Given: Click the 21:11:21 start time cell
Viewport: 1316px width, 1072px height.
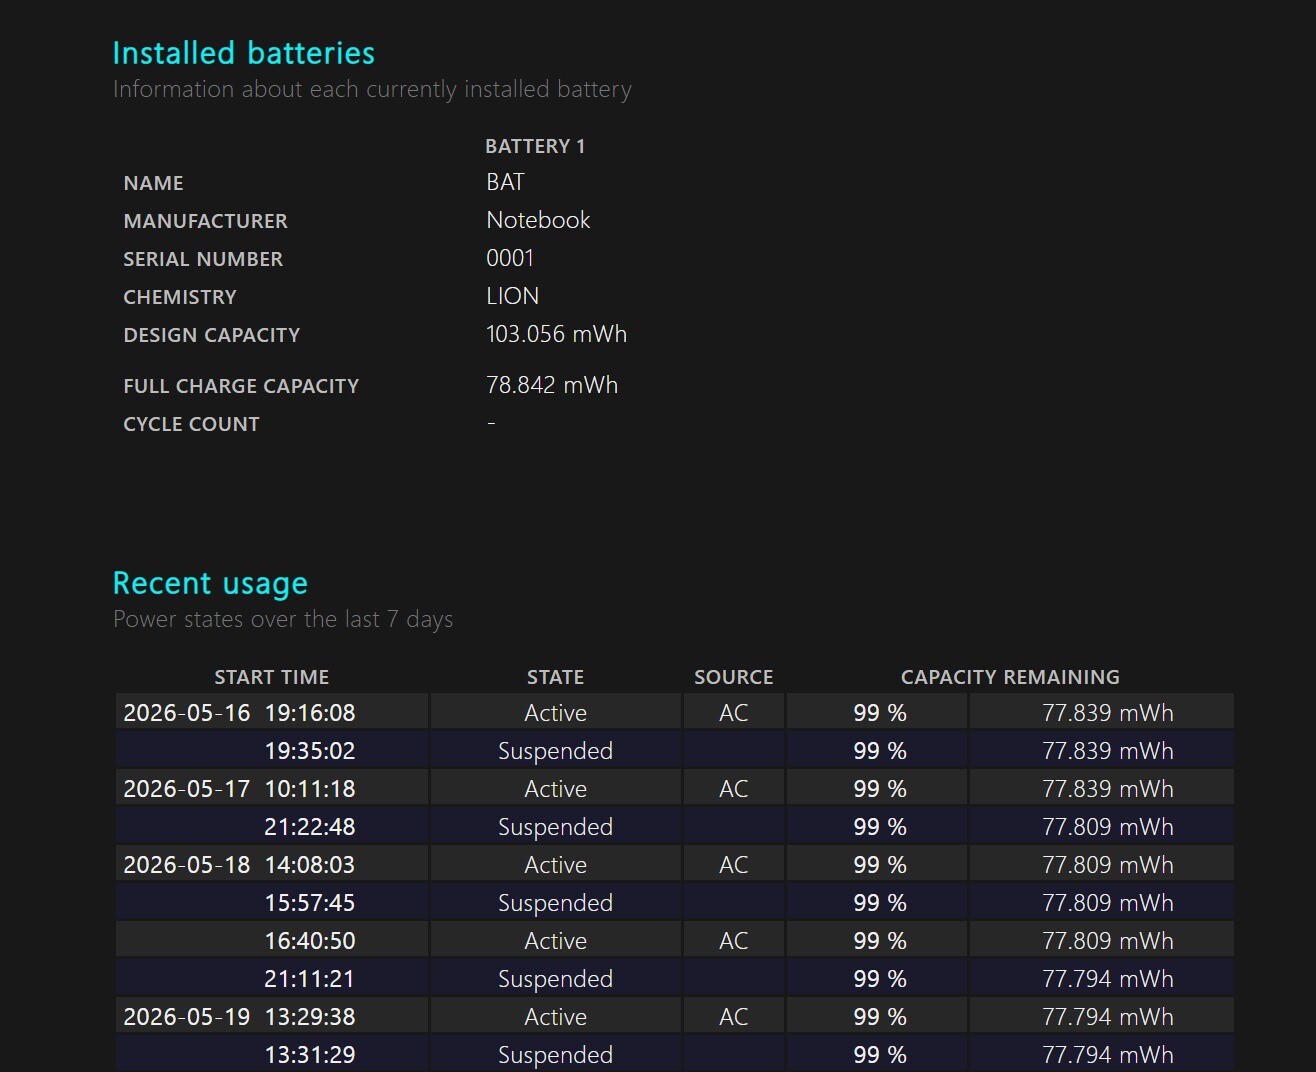Looking at the screenshot, I should (x=272, y=977).
